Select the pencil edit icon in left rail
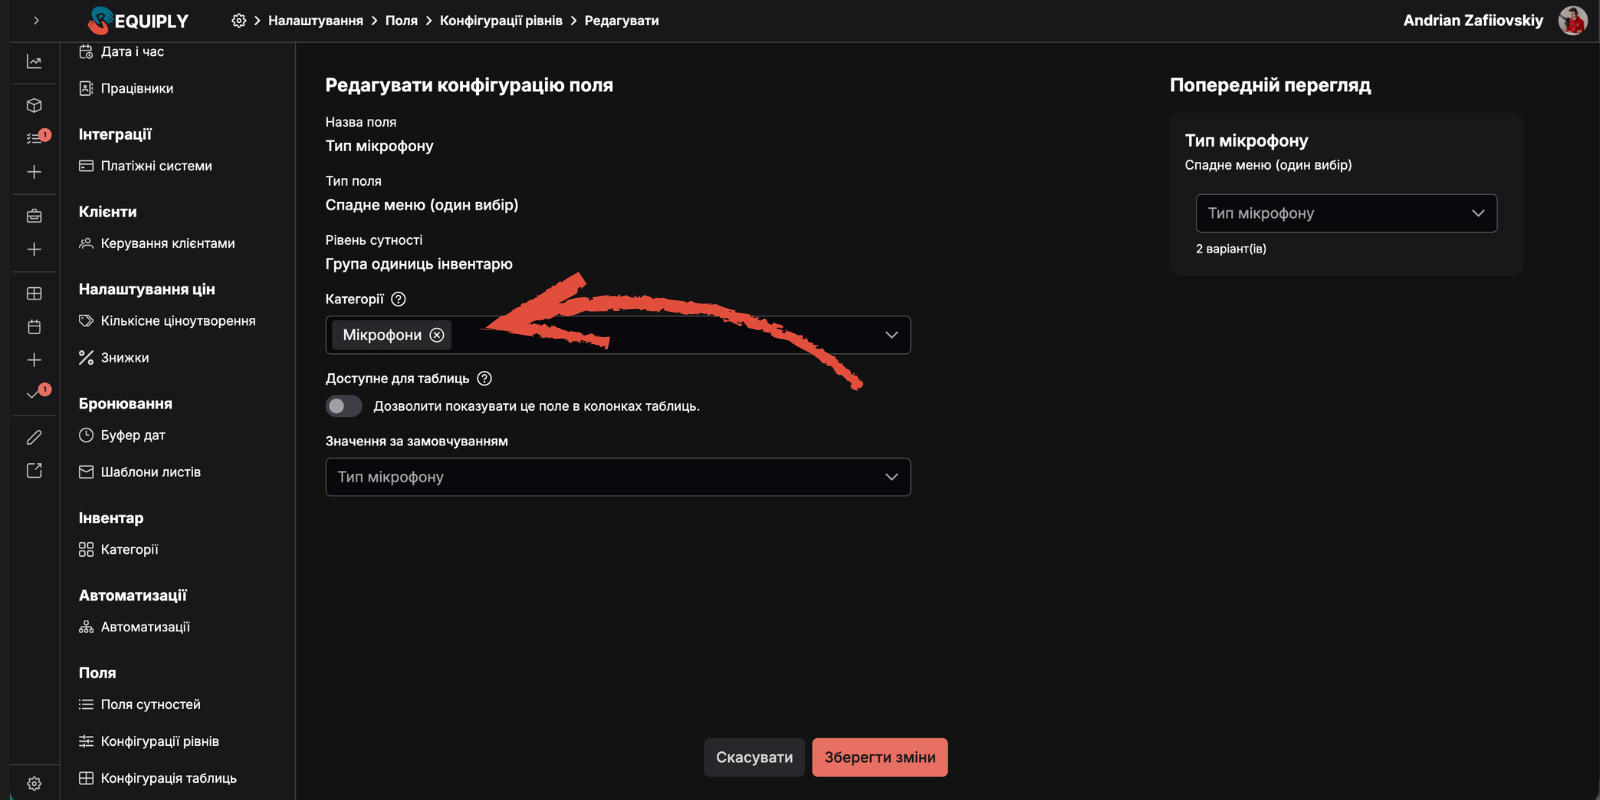 pos(33,436)
